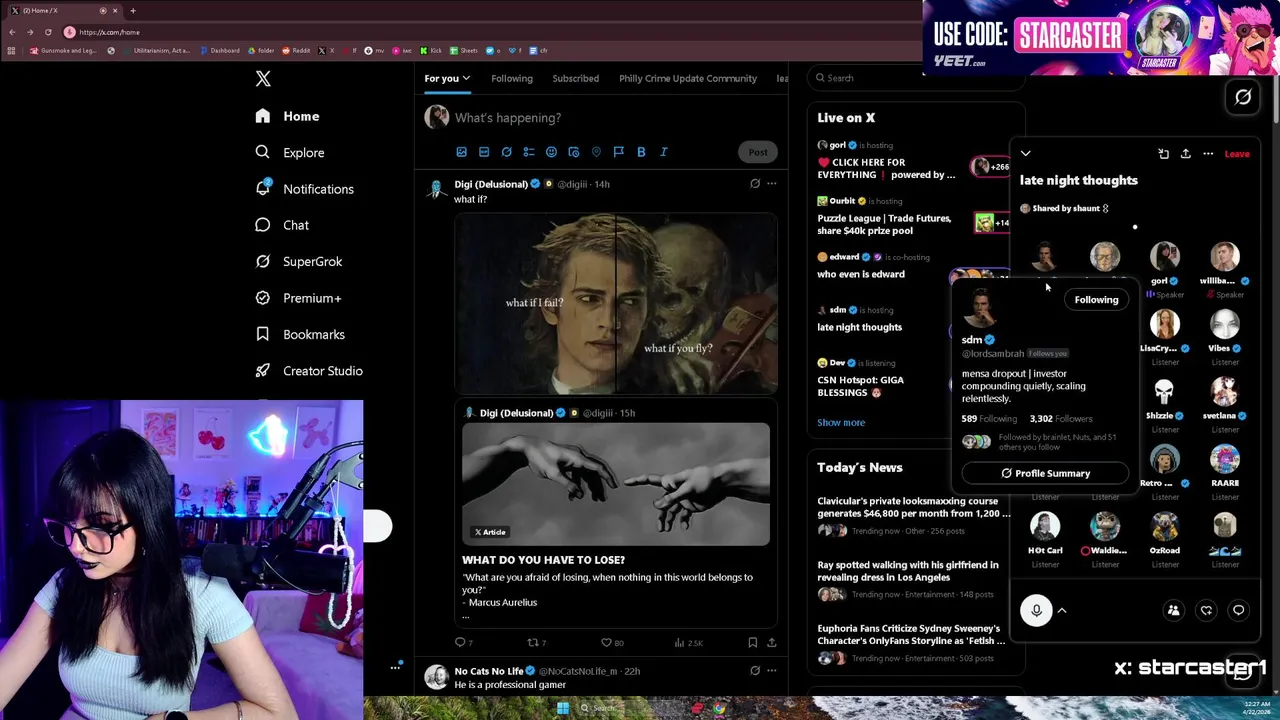The image size is (1280, 720).
Task: Click the pop-out icon in space panel
Action: pos(1163,154)
